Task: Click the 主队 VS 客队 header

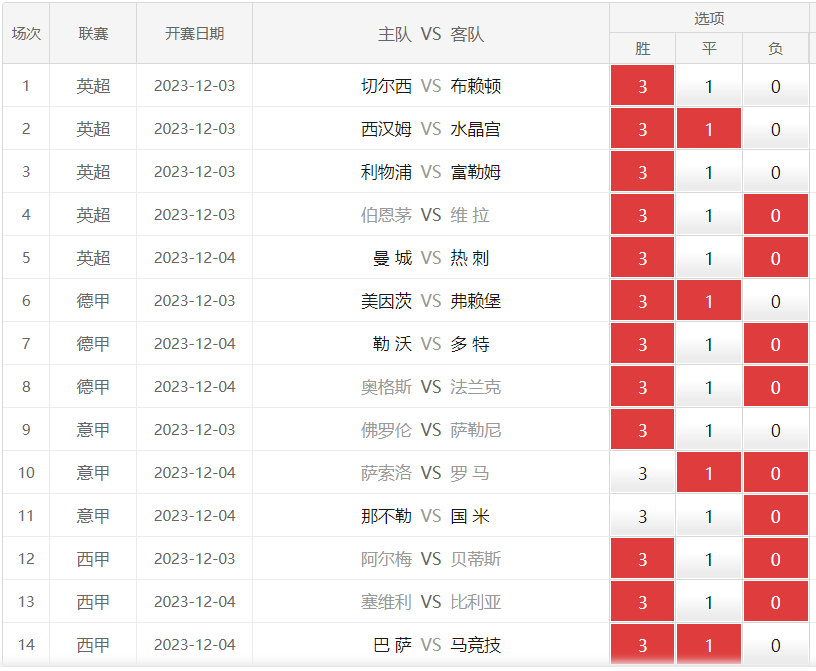Action: (x=431, y=34)
